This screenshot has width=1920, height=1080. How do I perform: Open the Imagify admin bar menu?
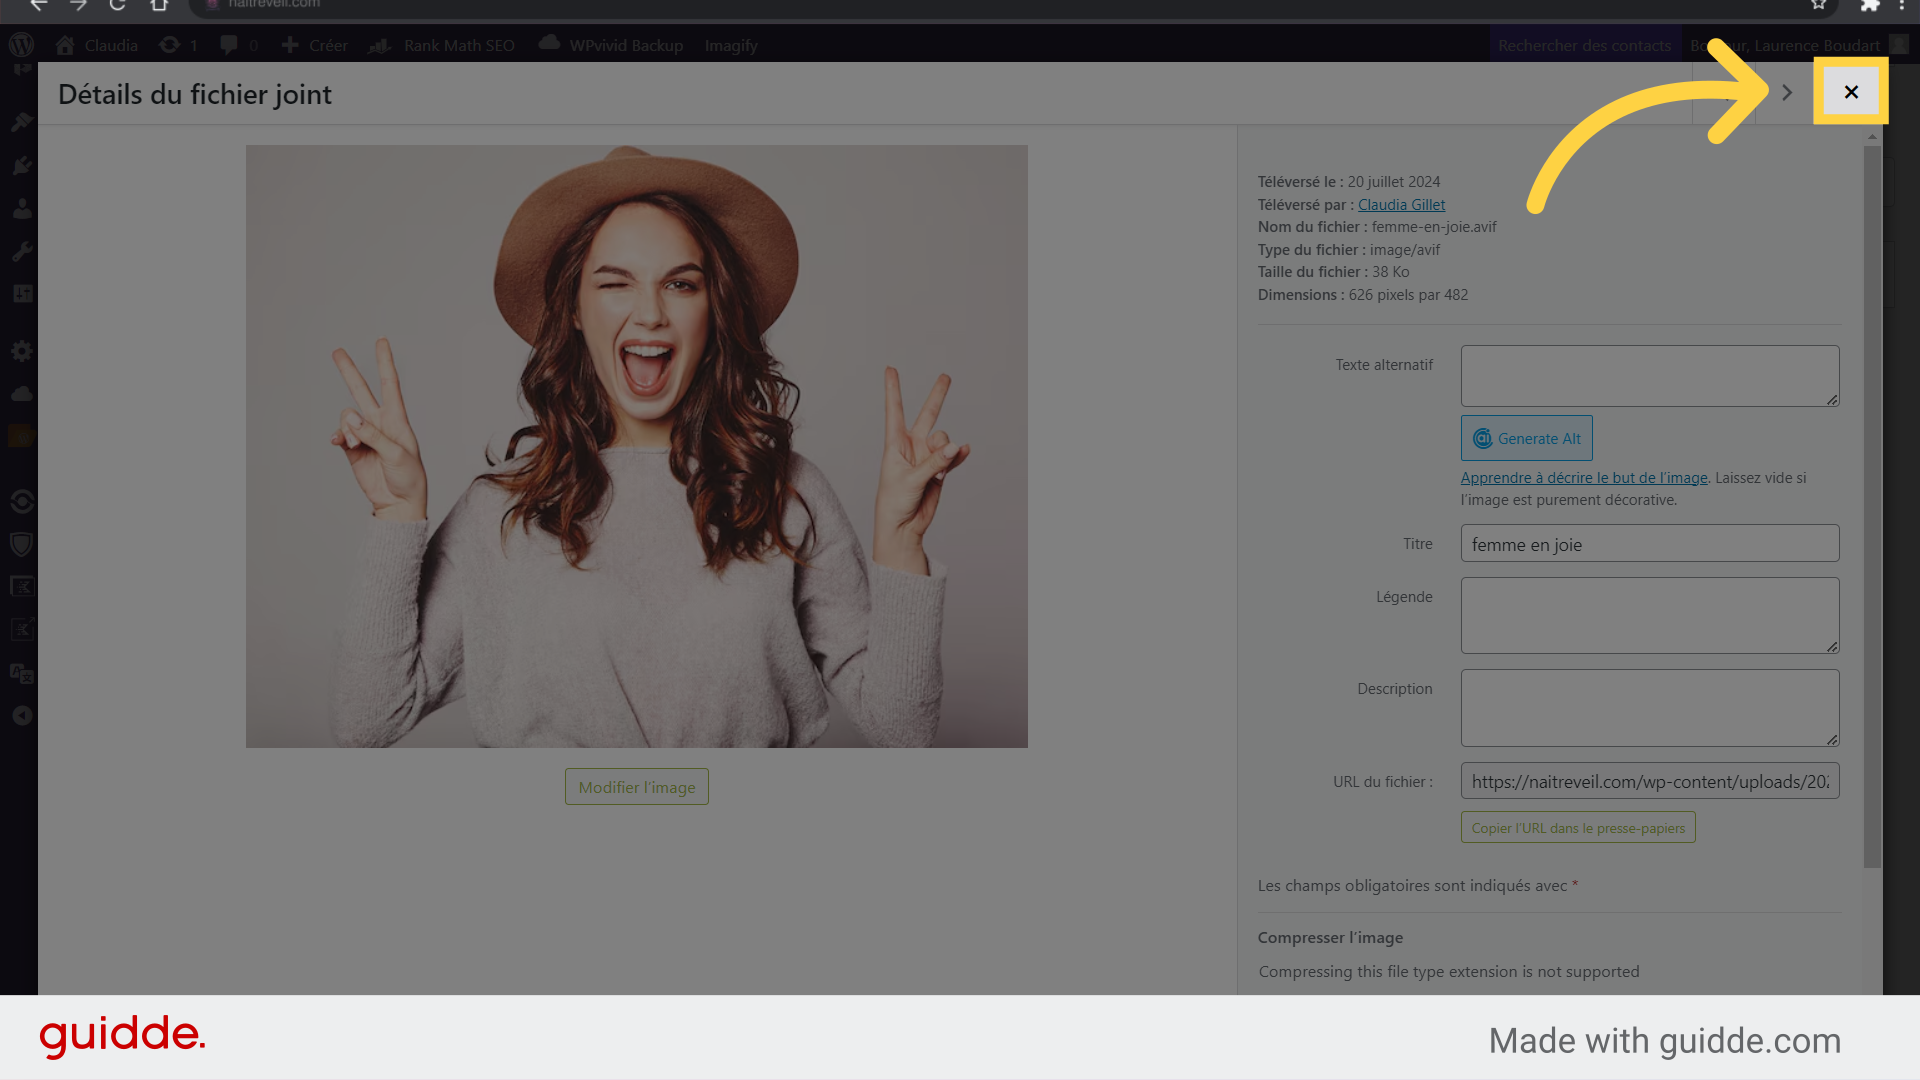click(x=731, y=45)
